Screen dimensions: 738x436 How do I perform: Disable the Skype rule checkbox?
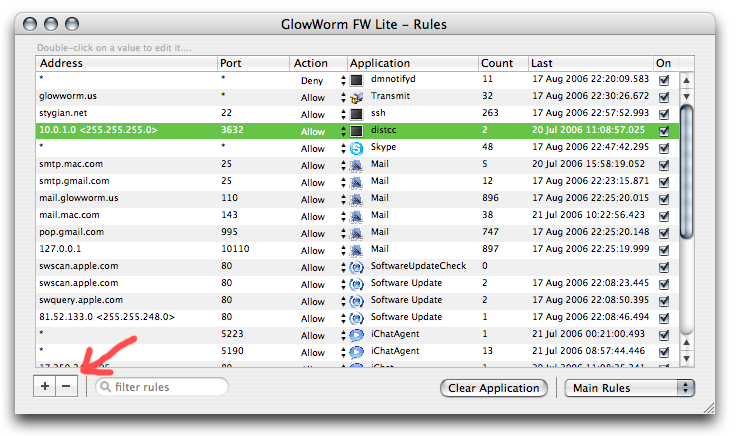pos(664,148)
